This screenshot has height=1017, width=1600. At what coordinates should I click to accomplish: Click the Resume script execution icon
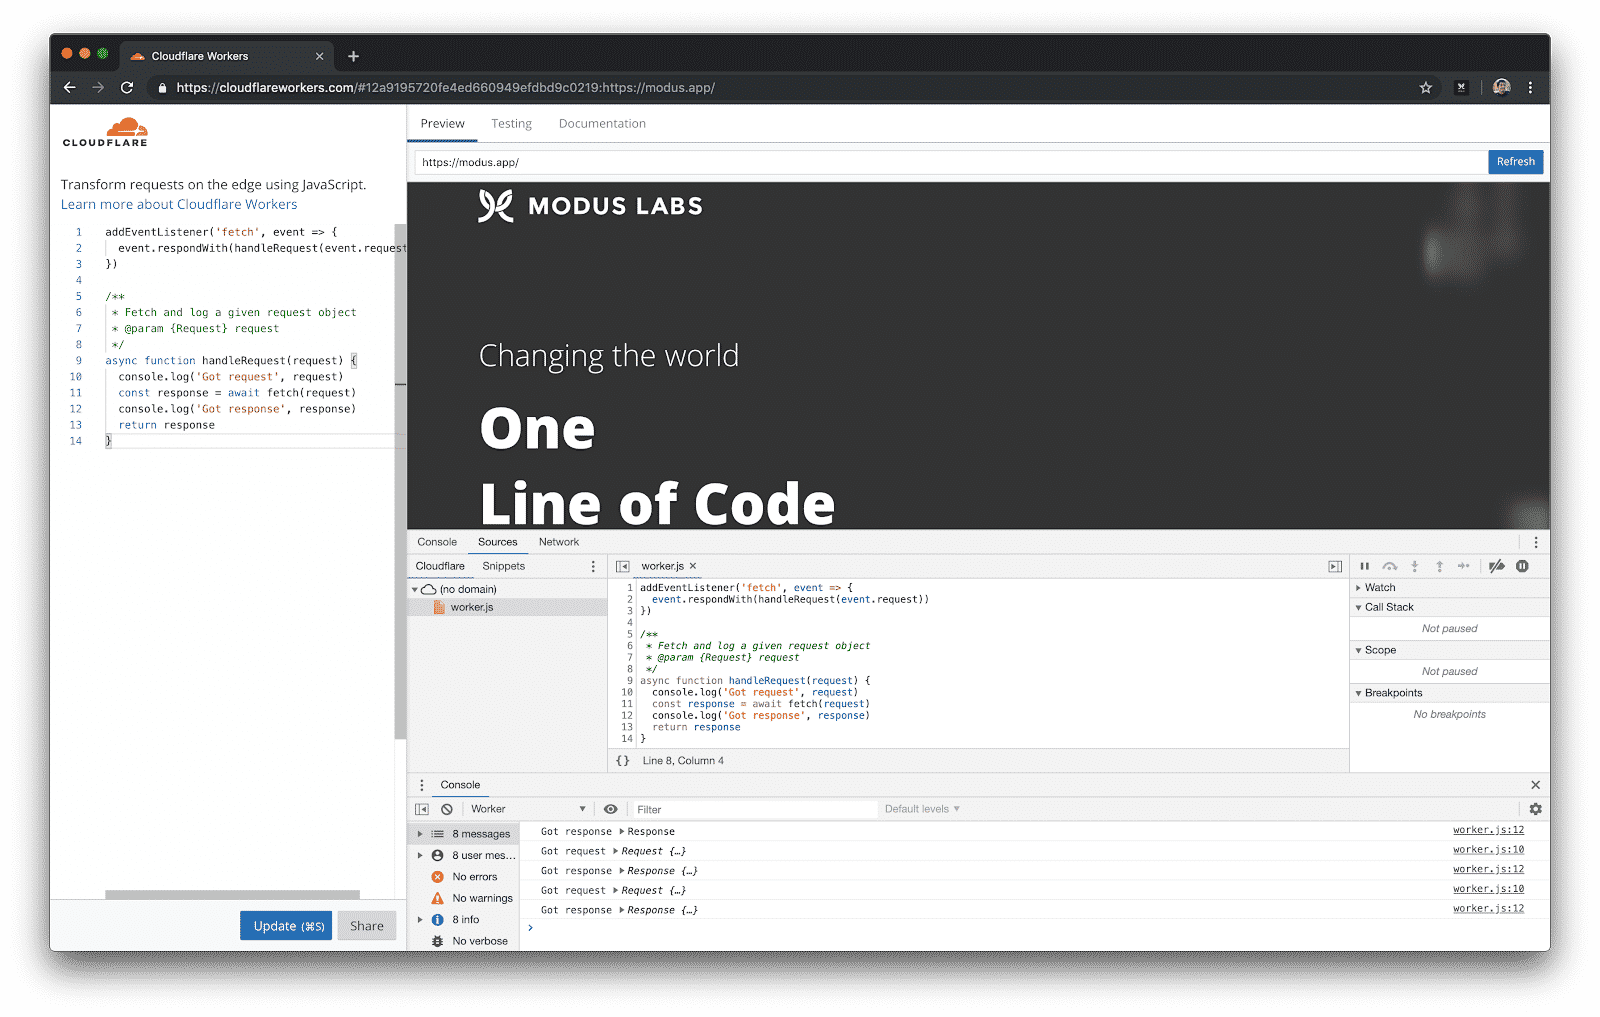click(x=1365, y=566)
